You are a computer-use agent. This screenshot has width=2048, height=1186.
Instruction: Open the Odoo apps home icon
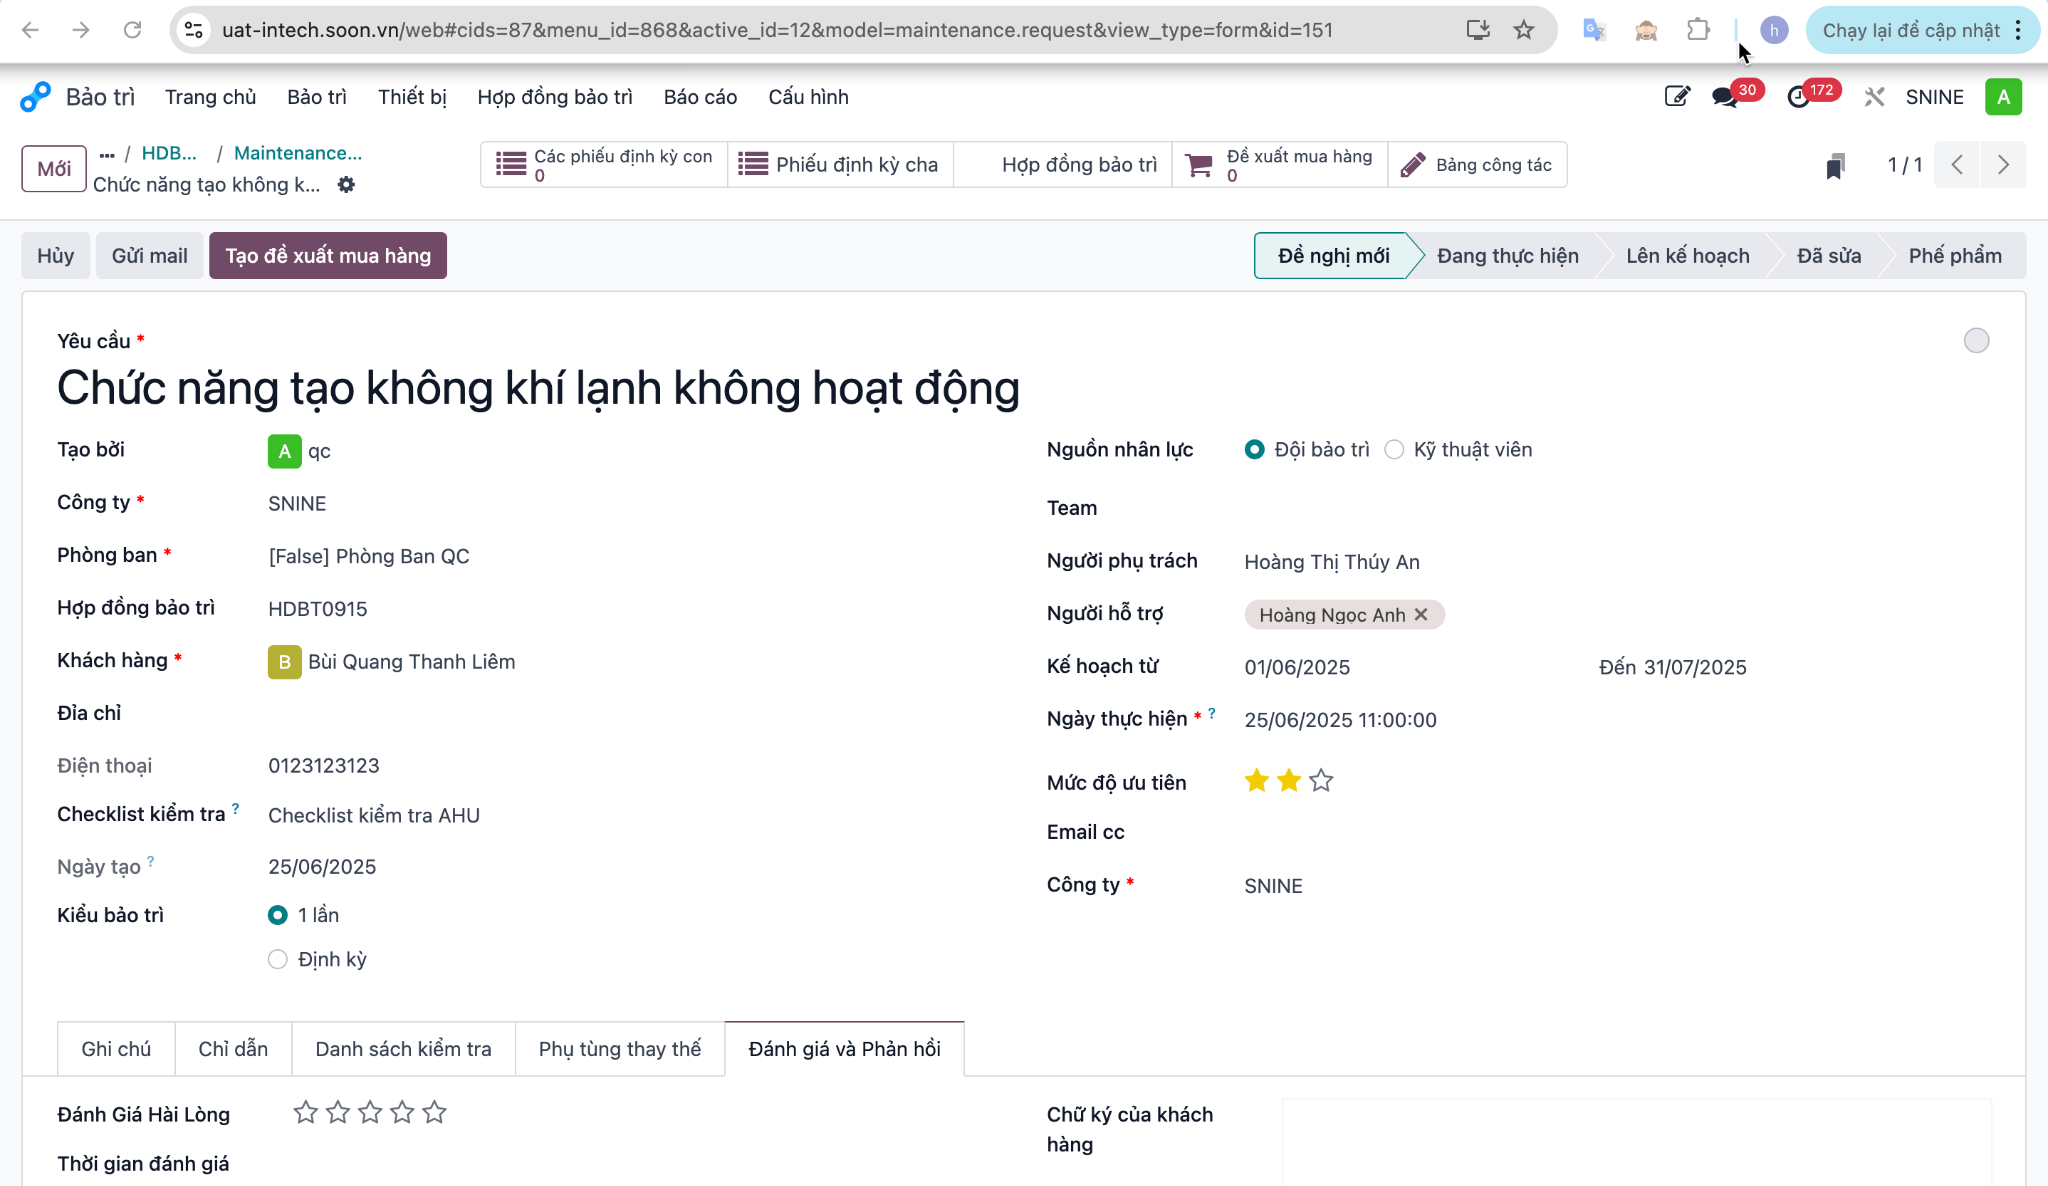click(x=35, y=97)
